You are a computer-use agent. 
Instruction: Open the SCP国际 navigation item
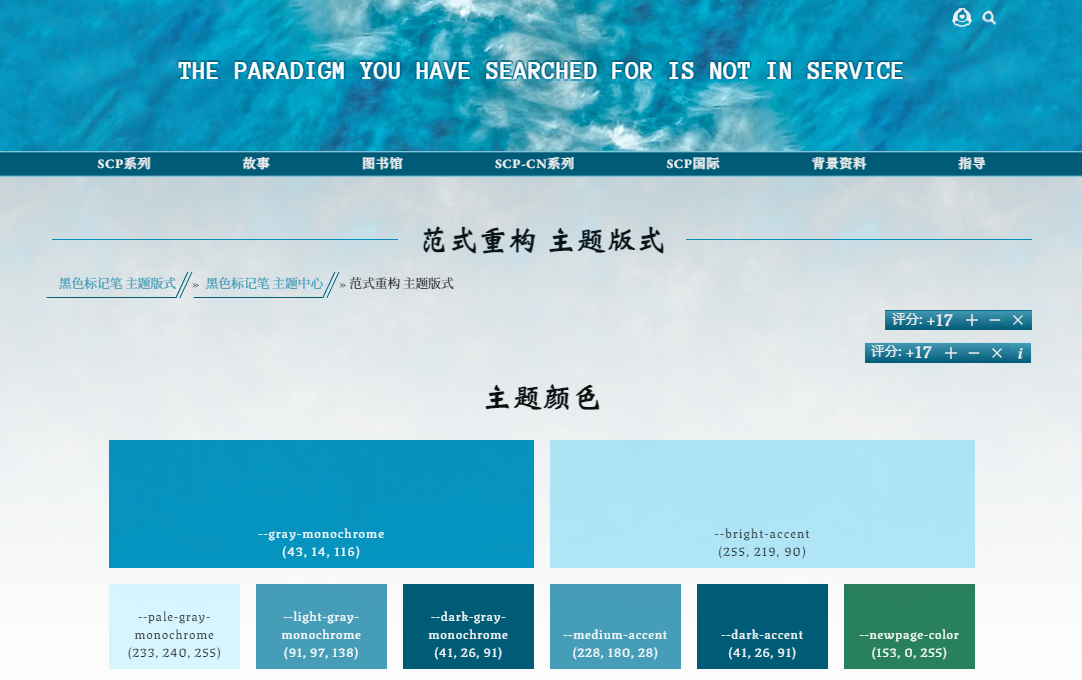(694, 163)
